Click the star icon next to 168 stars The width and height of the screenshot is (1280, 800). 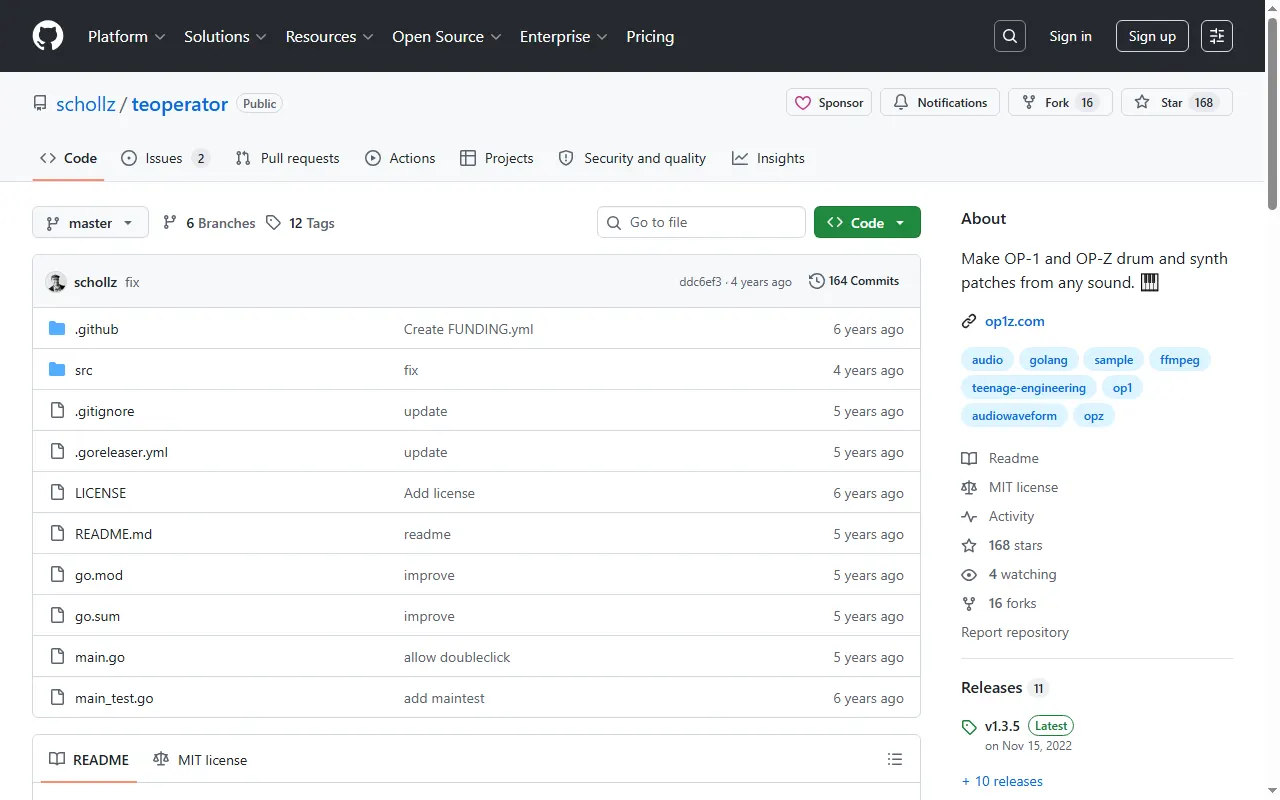969,545
